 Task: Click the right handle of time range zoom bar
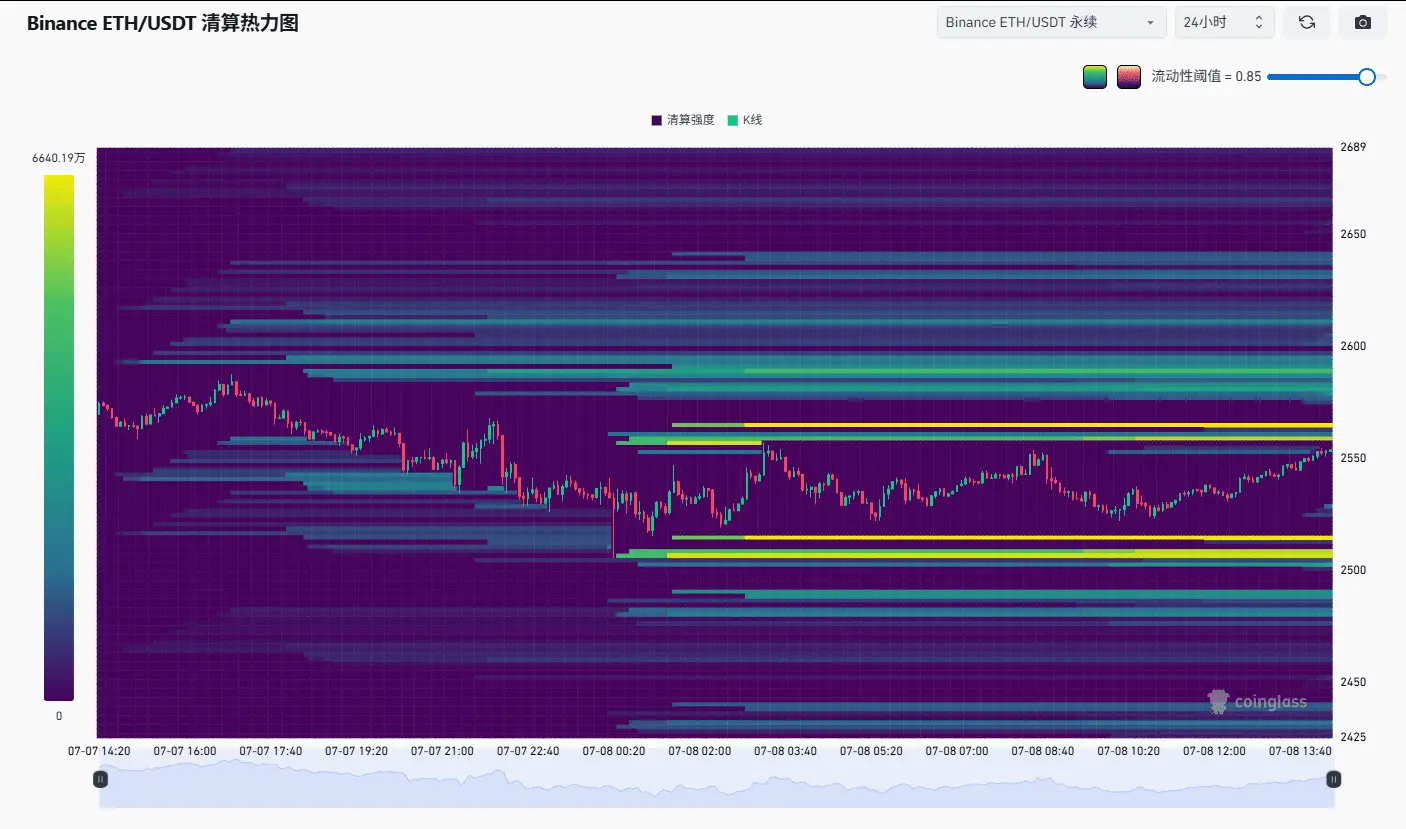(1333, 779)
